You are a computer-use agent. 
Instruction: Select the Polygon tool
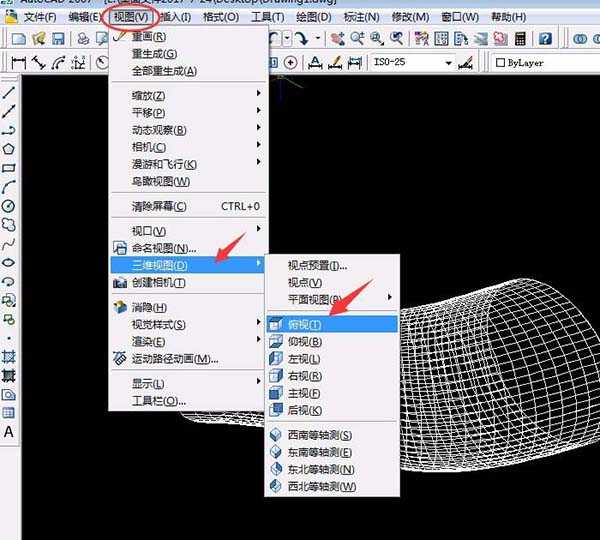(x=8, y=149)
